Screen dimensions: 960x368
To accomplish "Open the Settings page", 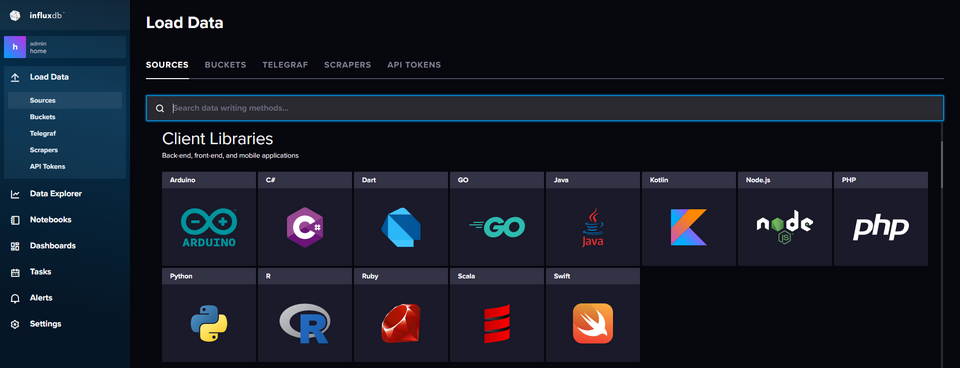I will 45,324.
